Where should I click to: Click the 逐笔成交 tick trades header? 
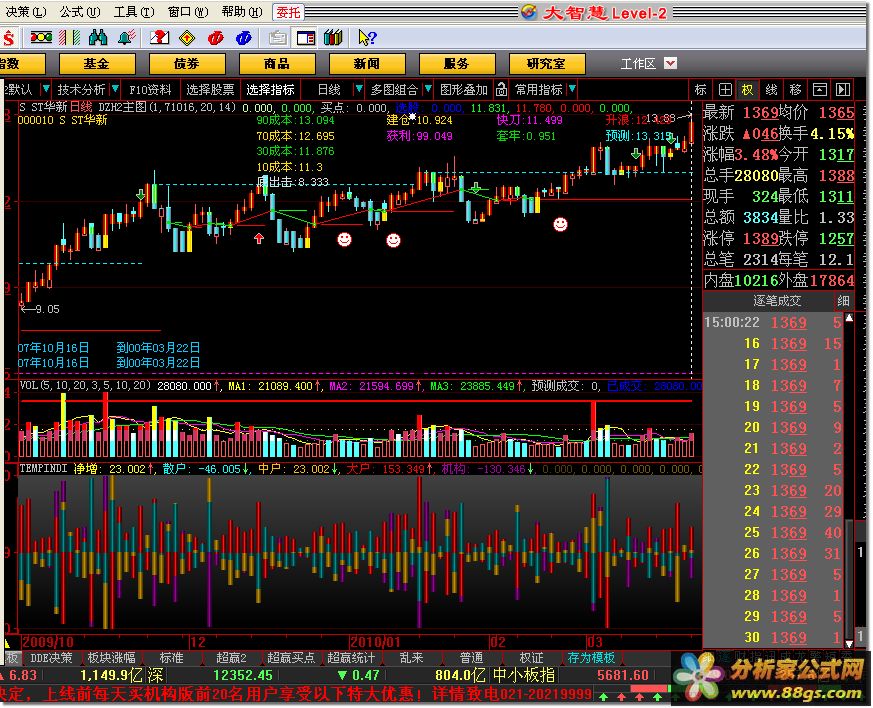click(x=777, y=301)
